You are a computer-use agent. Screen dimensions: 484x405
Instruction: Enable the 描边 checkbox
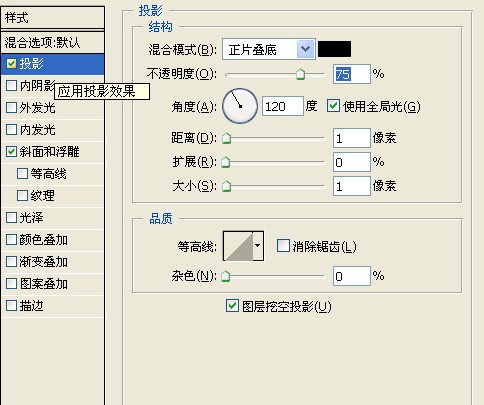point(11,306)
